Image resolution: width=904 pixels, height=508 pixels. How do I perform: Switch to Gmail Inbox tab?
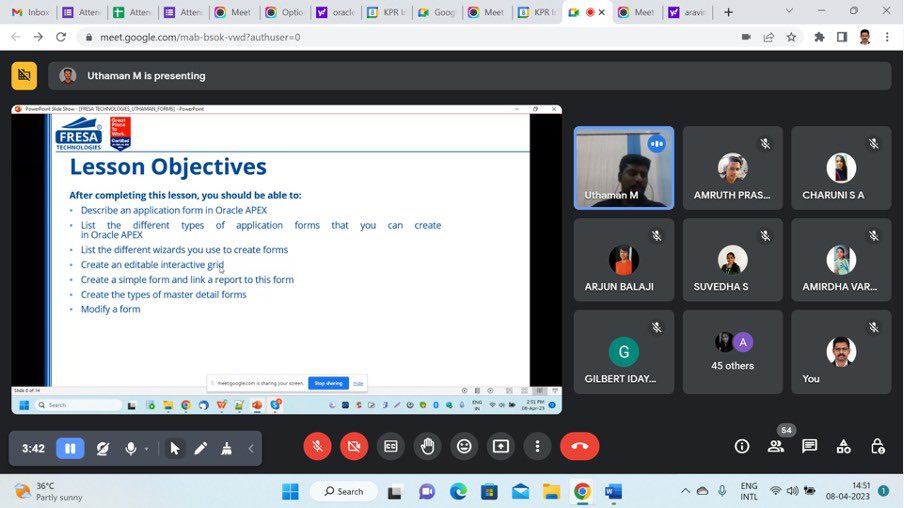click(31, 12)
